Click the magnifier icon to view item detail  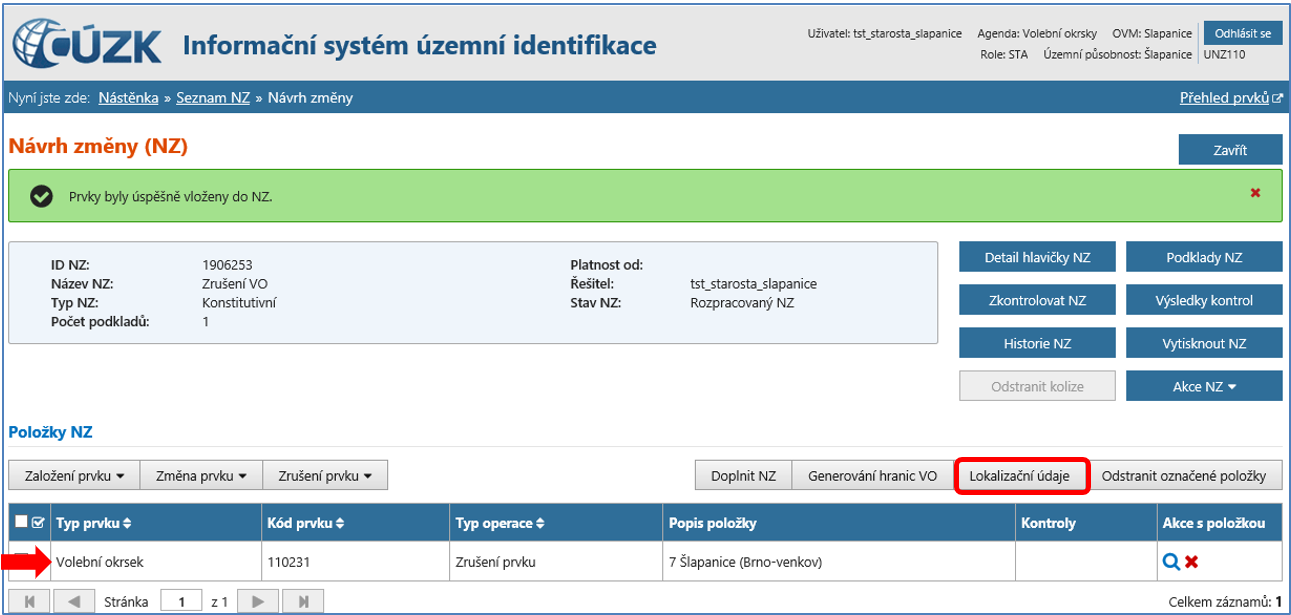coord(1170,562)
